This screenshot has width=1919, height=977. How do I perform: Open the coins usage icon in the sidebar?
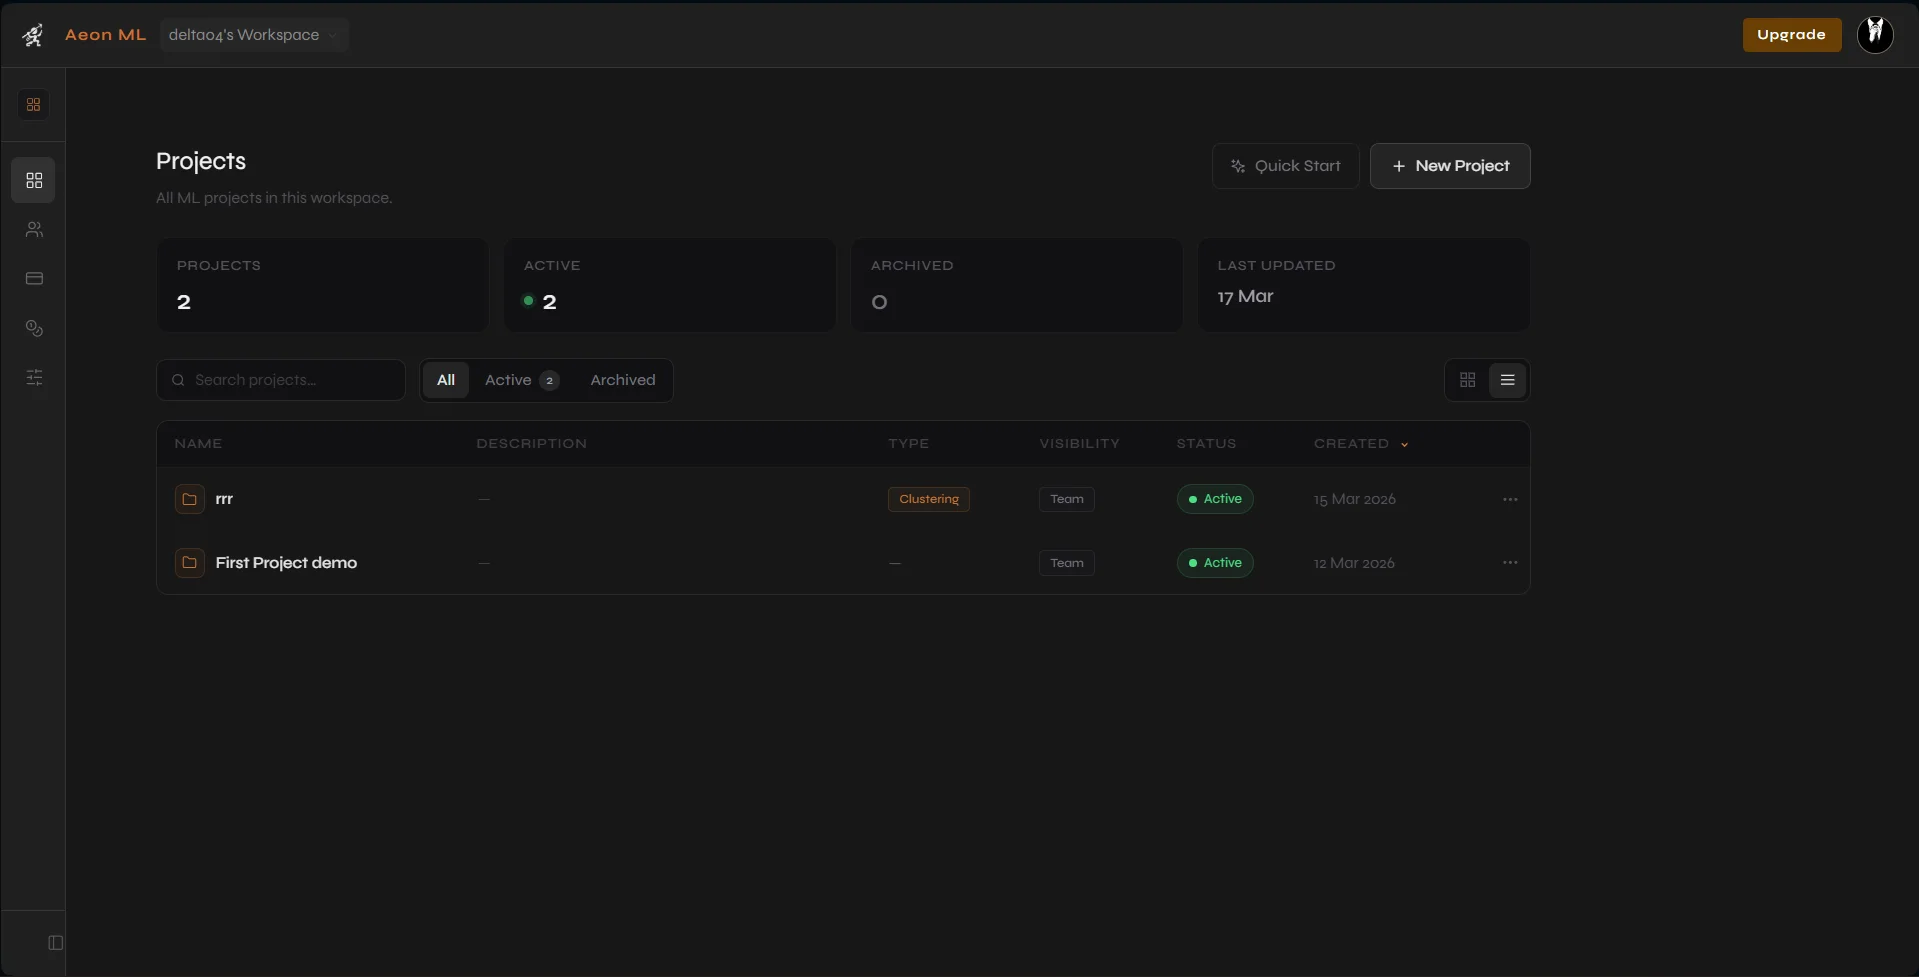tap(34, 328)
